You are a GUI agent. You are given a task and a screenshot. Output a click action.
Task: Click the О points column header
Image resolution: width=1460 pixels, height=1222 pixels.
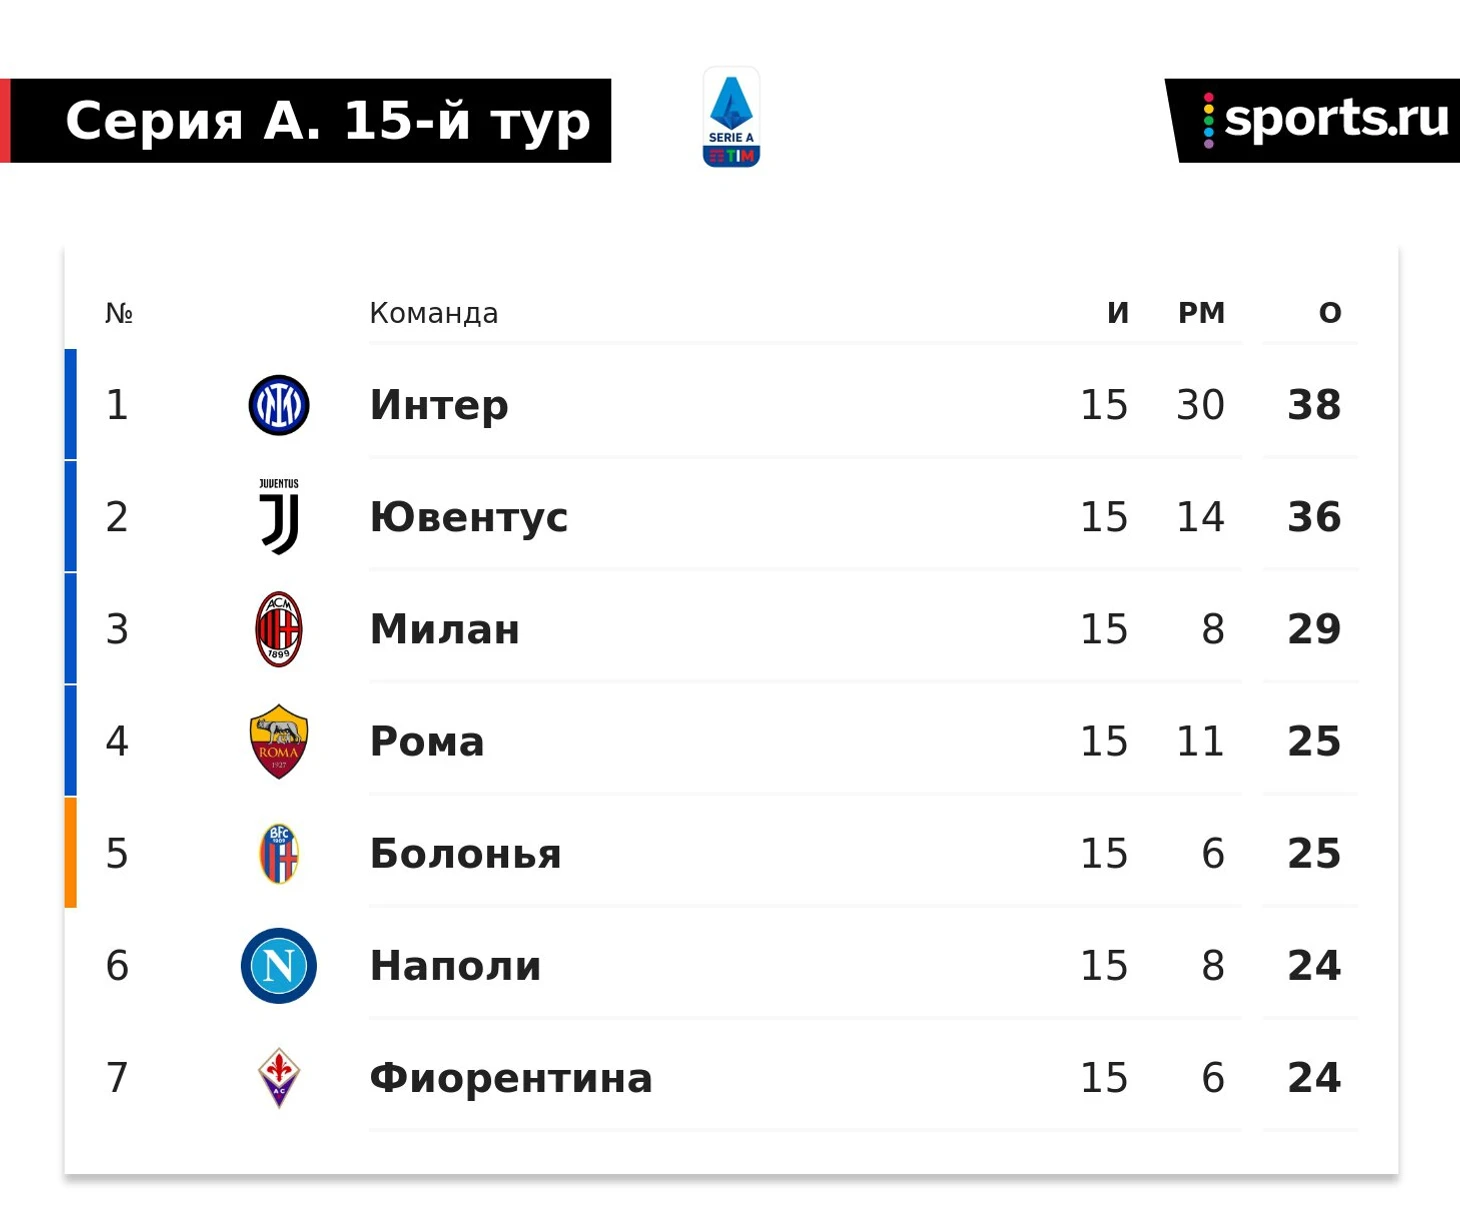(x=1330, y=313)
